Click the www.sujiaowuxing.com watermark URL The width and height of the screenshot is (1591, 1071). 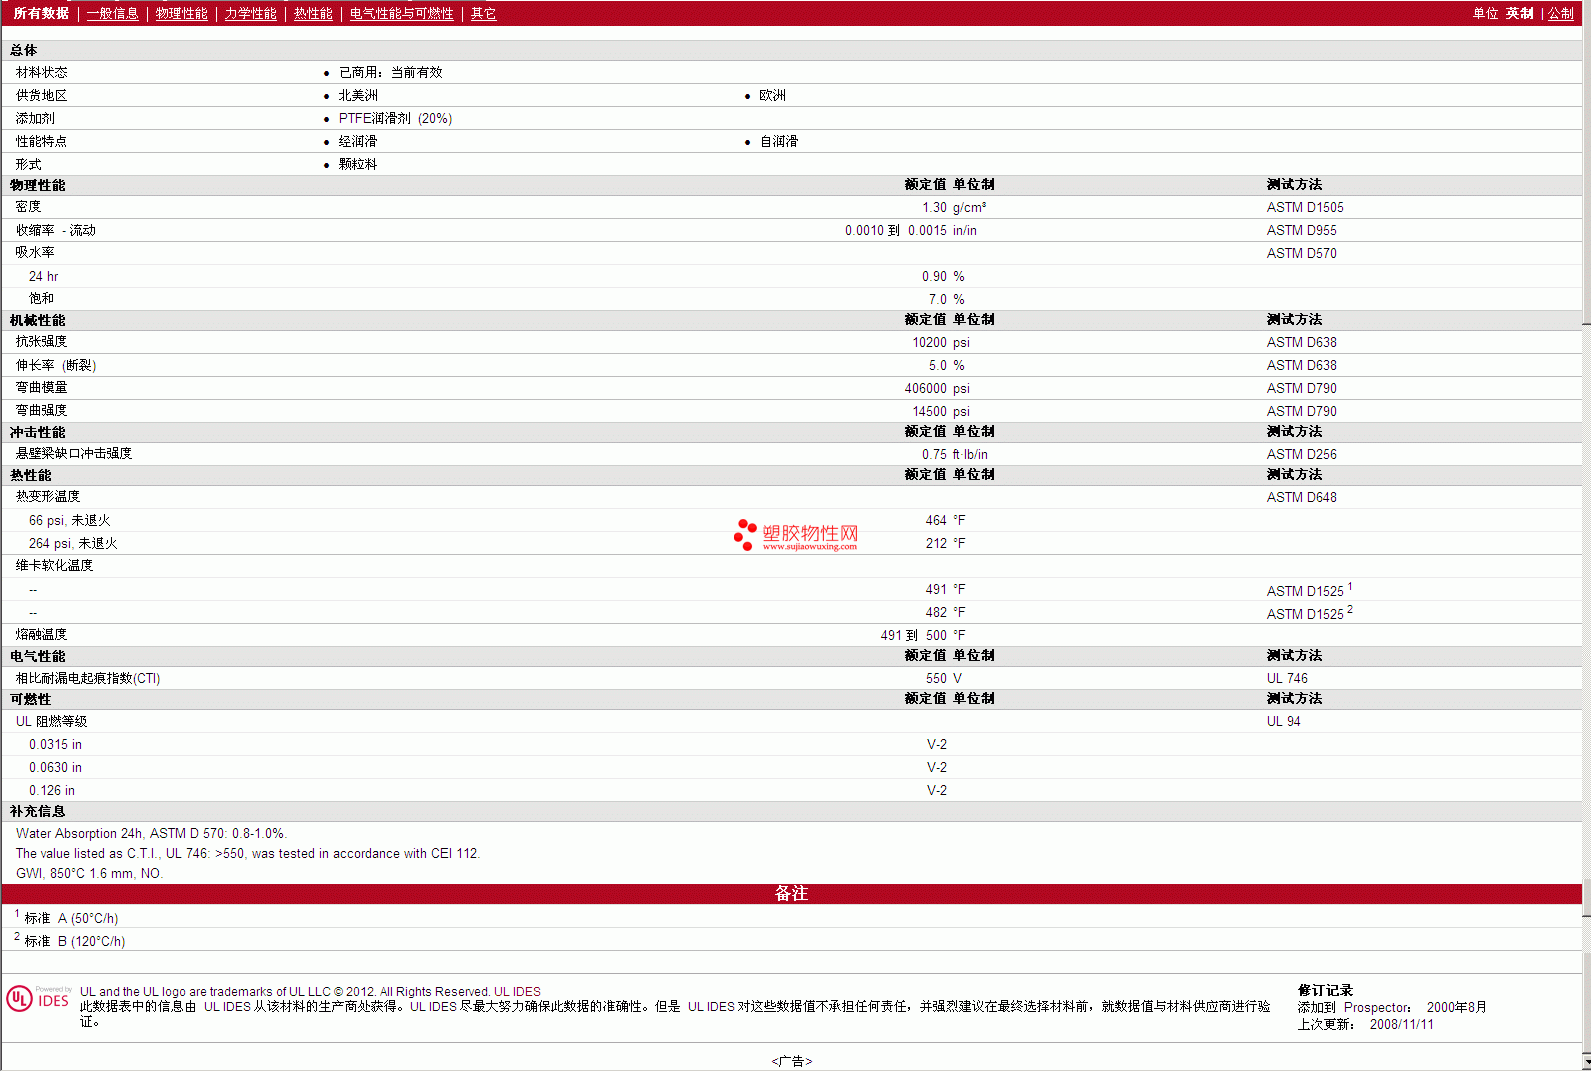809,547
